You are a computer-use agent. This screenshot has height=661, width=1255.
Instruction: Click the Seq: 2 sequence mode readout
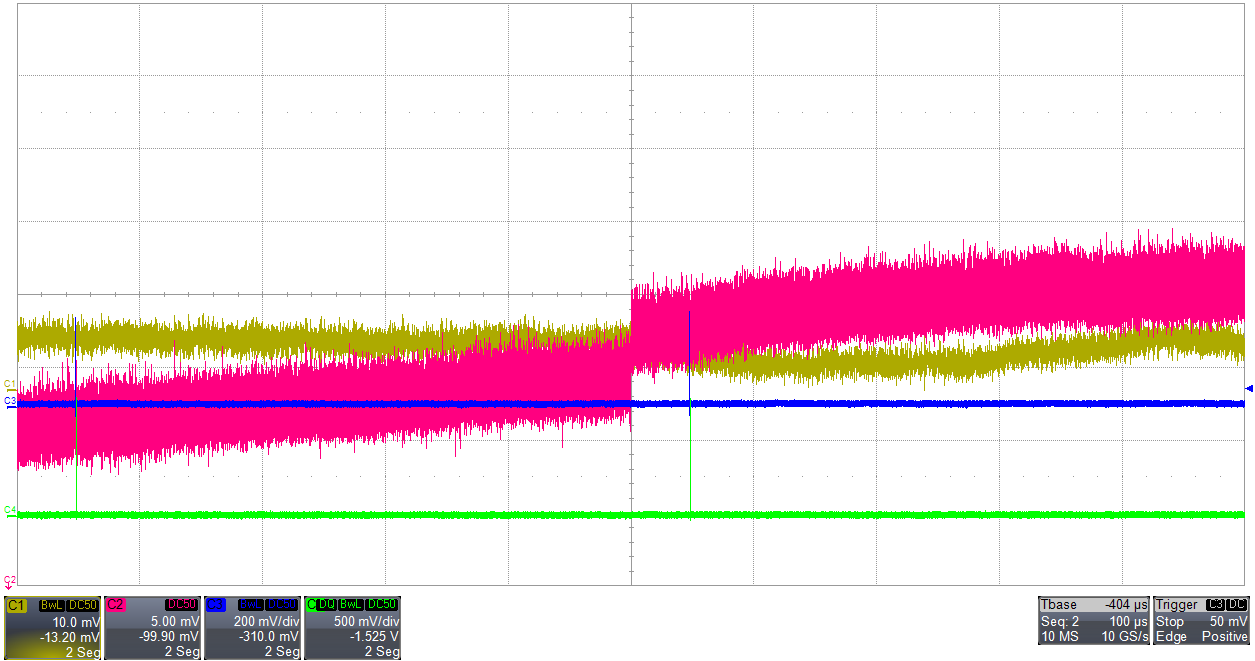(1060, 622)
